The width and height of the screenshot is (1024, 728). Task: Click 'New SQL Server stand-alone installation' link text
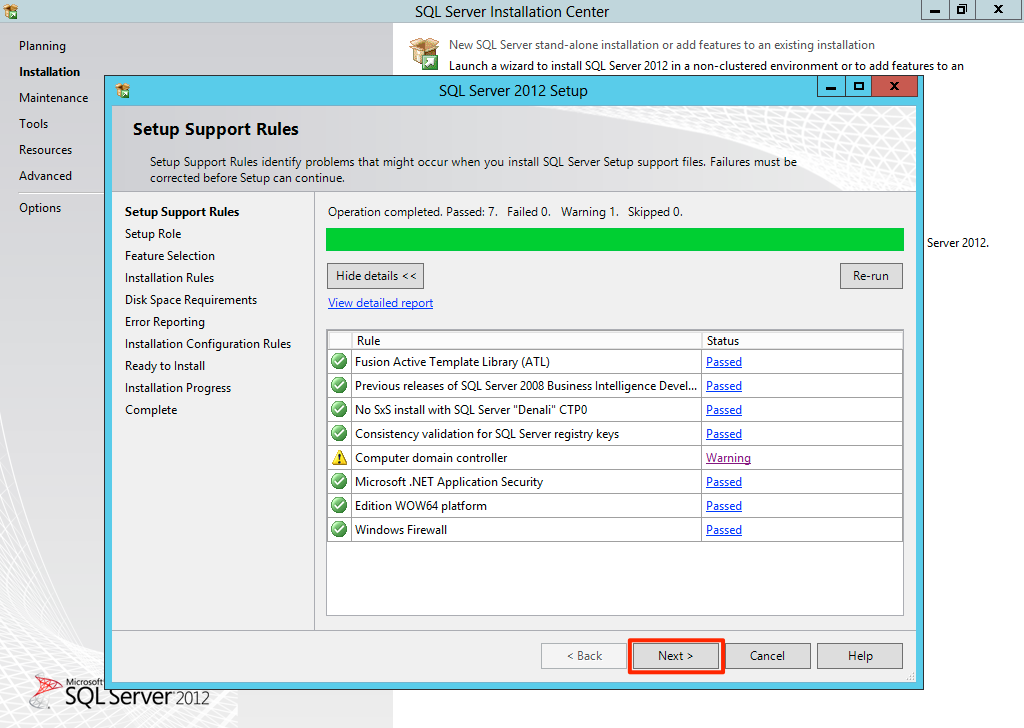662,45
